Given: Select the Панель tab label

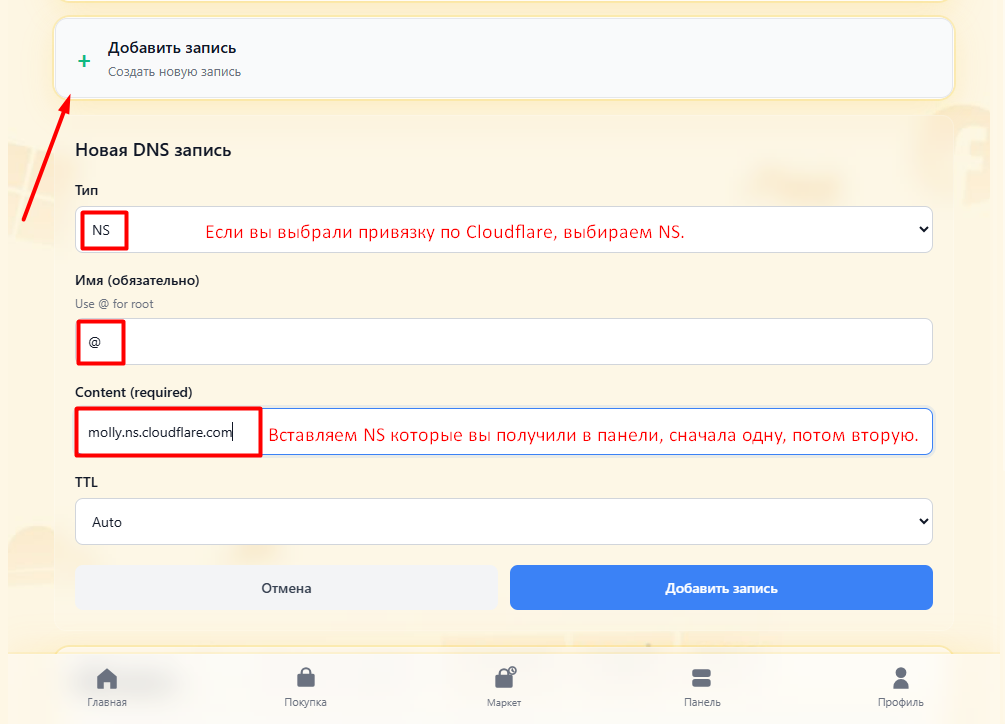Looking at the screenshot, I should tap(702, 702).
